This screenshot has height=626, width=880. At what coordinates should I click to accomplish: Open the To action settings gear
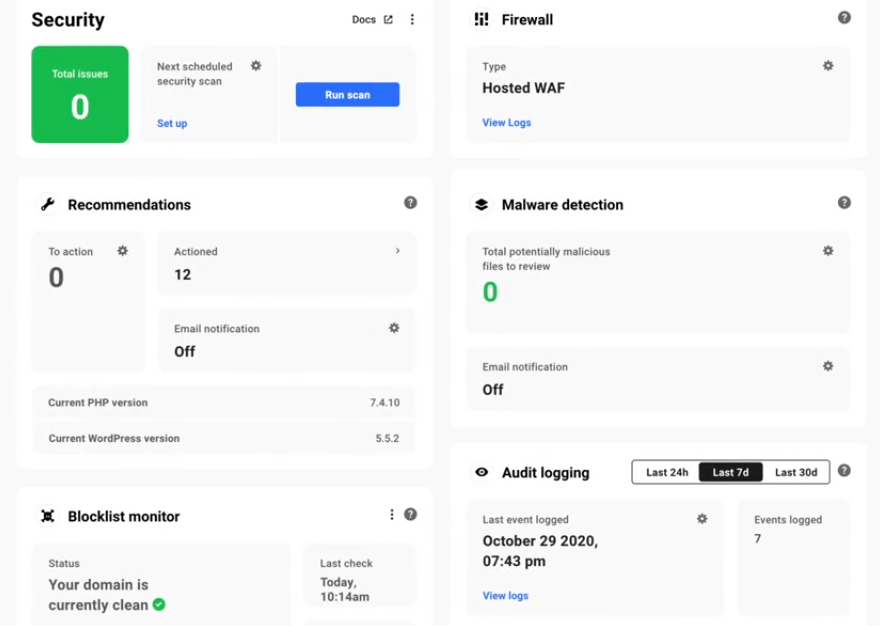pyautogui.click(x=123, y=251)
